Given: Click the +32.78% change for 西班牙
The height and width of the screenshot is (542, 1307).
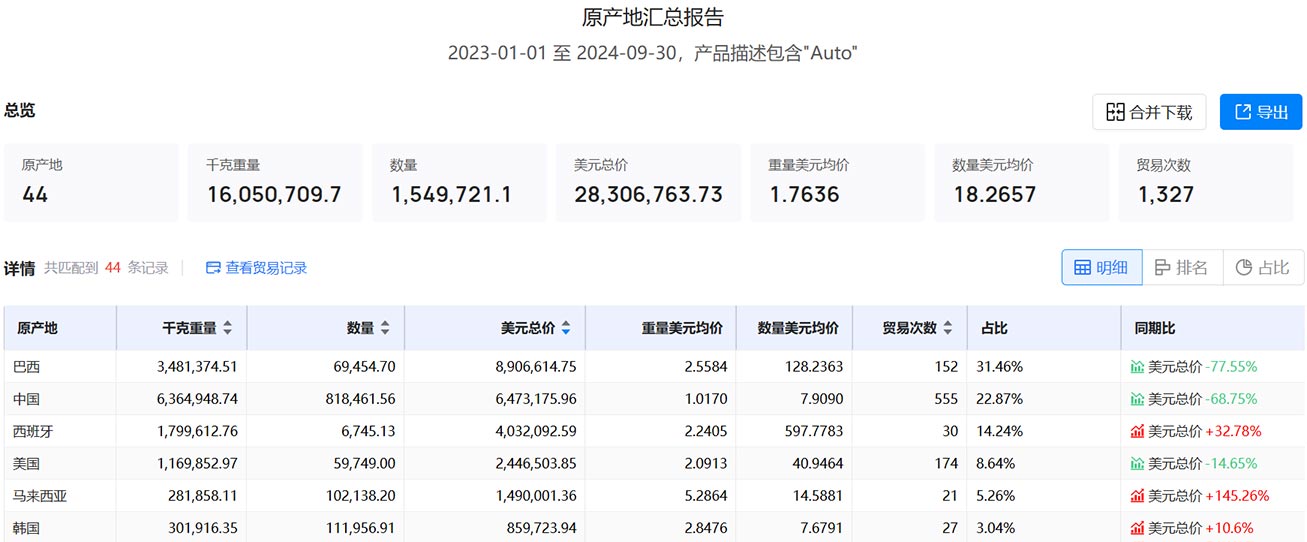Looking at the screenshot, I should (1233, 431).
